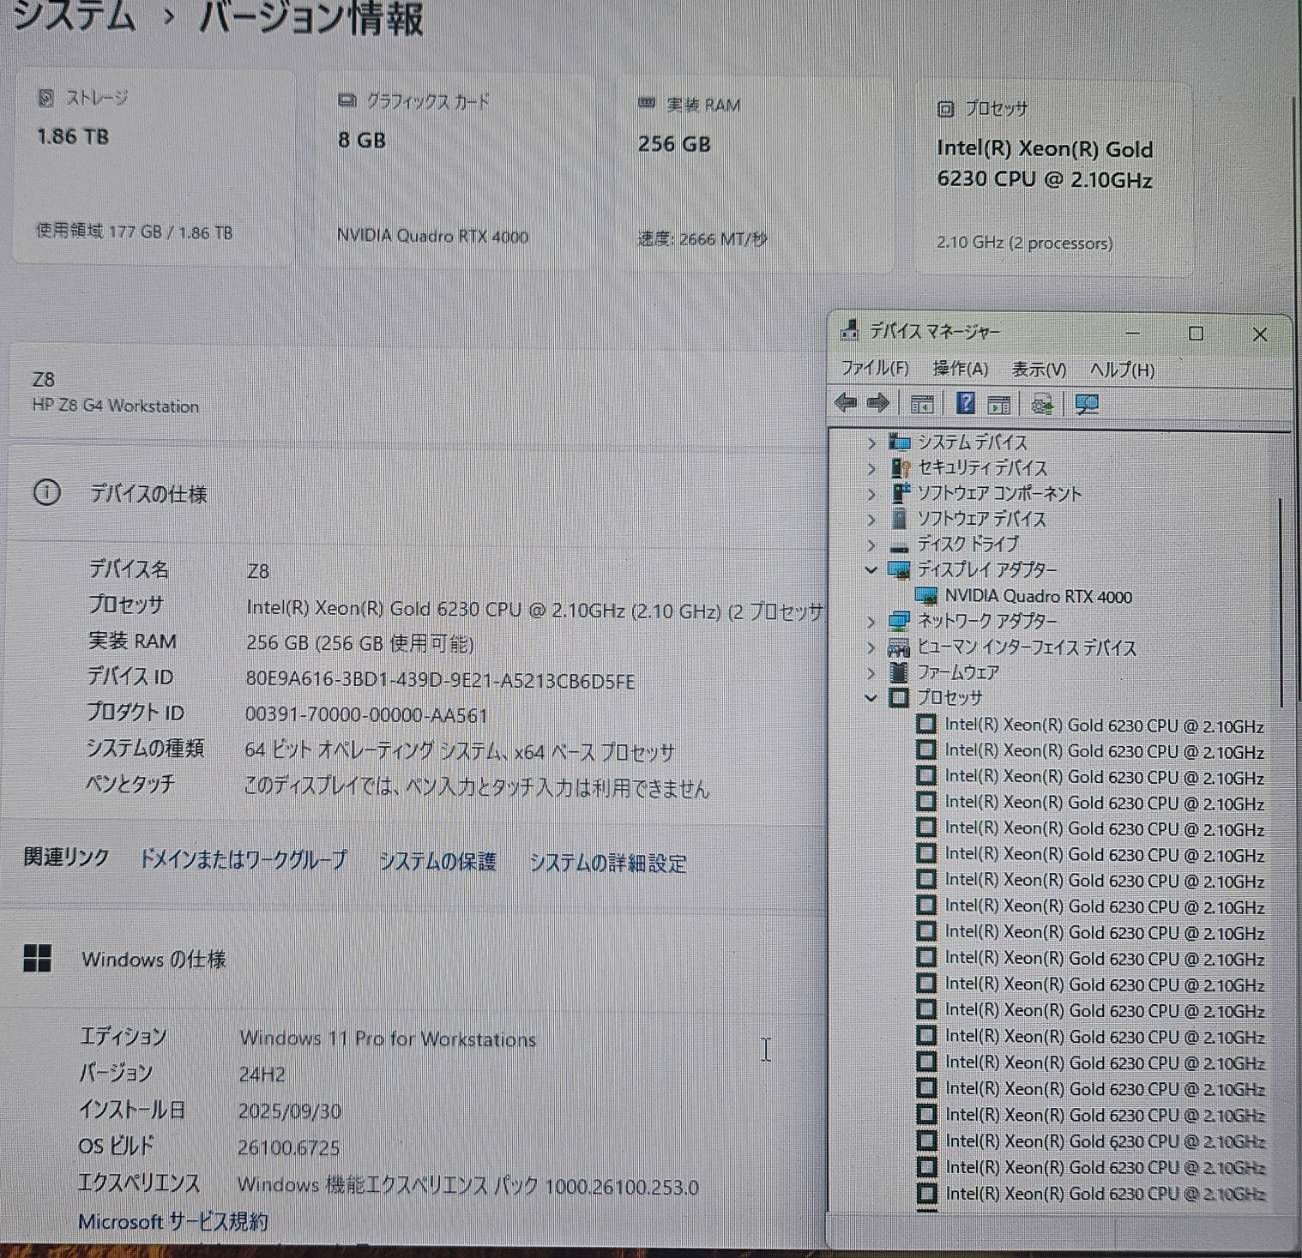Viewport: 1302px width, 1258px height.
Task: Select the first Intel Xeon Gold 6230 processor entry
Action: click(1103, 724)
